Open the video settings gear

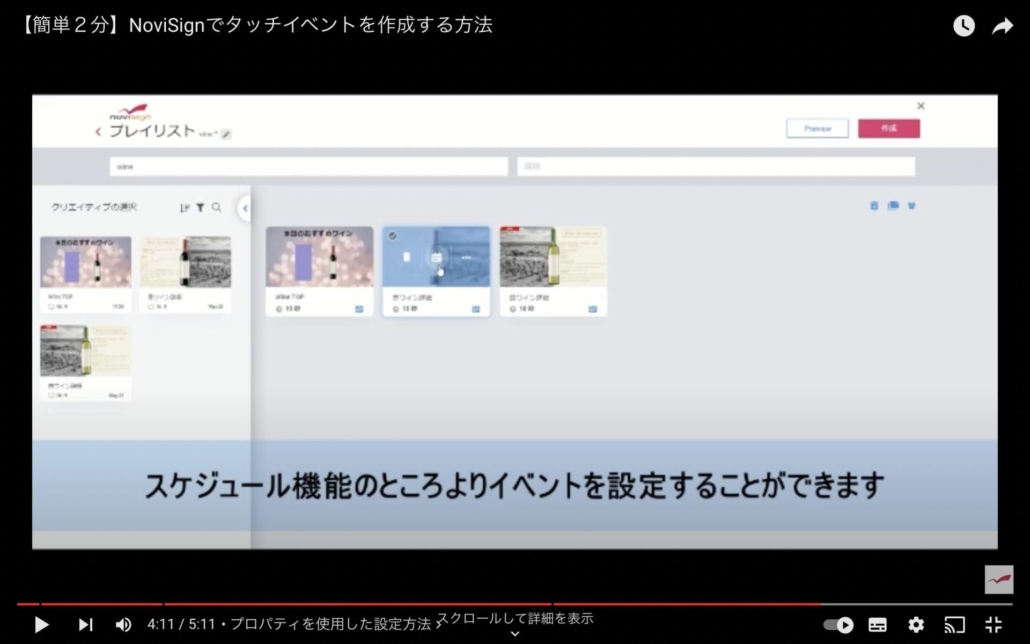point(916,624)
